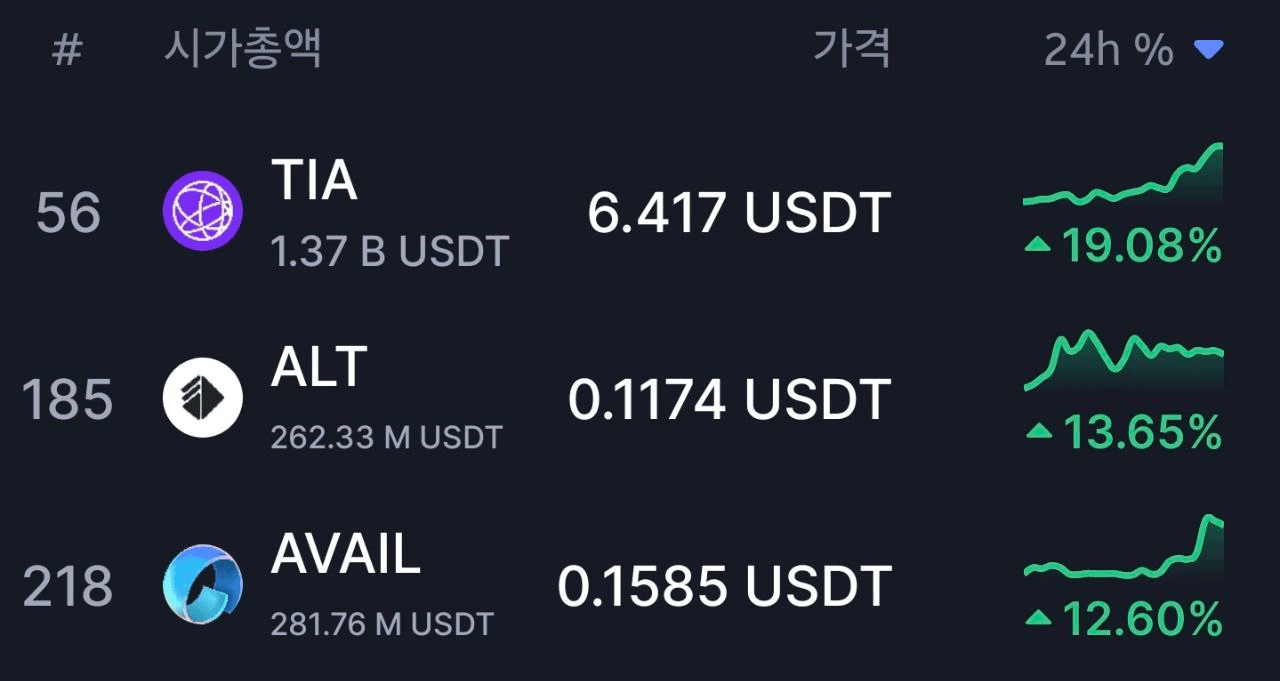Screen dimensions: 1280x681
Task: Open the TIA coin name link
Action: [314, 181]
